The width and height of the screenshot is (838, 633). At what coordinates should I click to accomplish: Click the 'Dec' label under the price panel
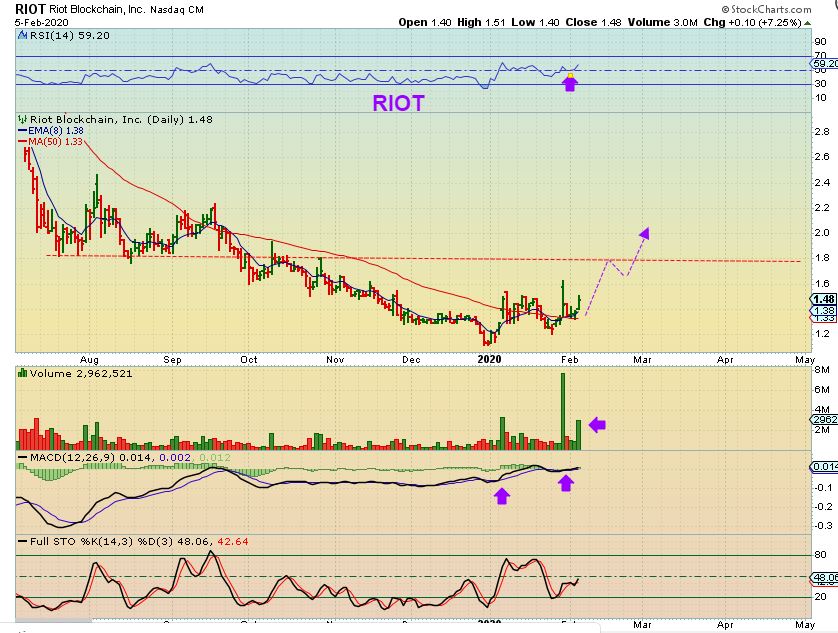411,360
